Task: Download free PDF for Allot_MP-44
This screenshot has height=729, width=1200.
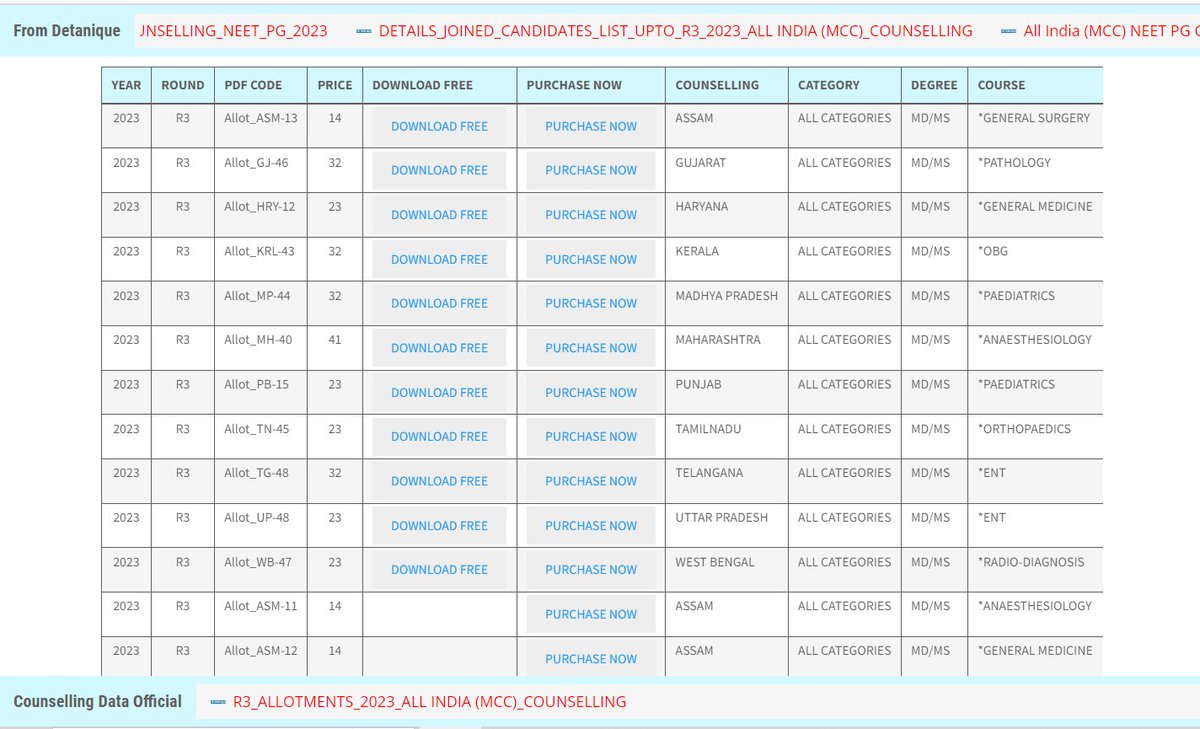Action: [x=439, y=303]
